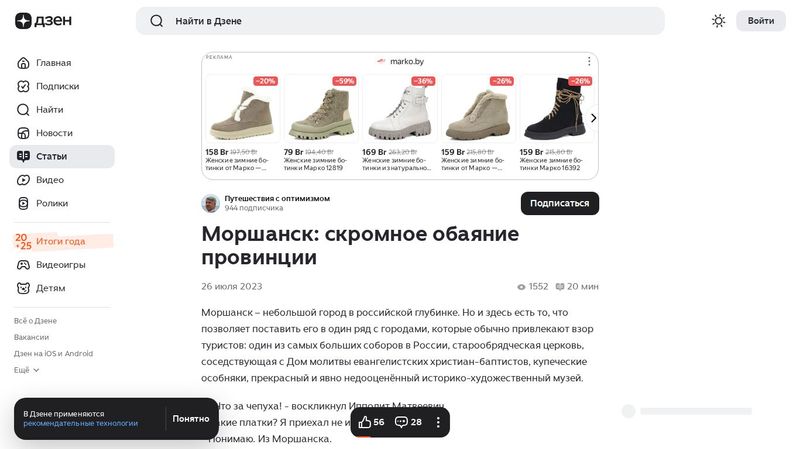Go to the 'Видео' section
The height and width of the screenshot is (449, 800).
pyautogui.click(x=50, y=180)
